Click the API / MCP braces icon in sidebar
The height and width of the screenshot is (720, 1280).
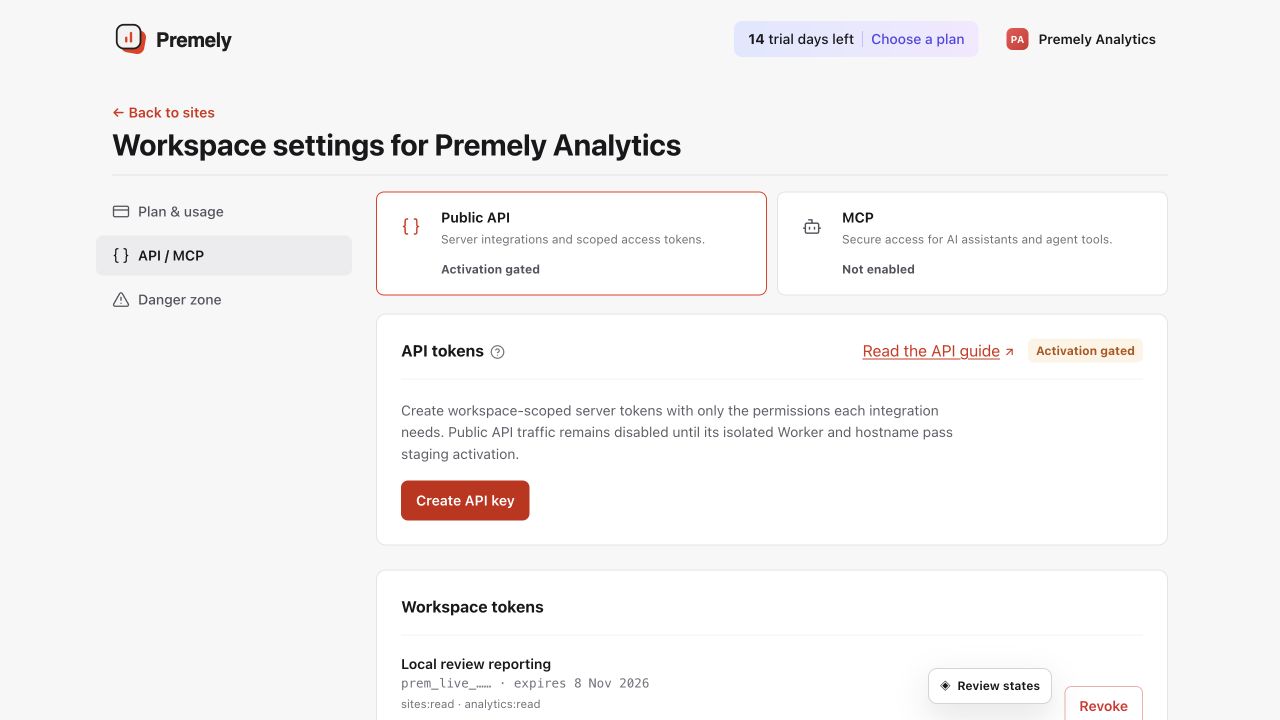pyautogui.click(x=121, y=256)
